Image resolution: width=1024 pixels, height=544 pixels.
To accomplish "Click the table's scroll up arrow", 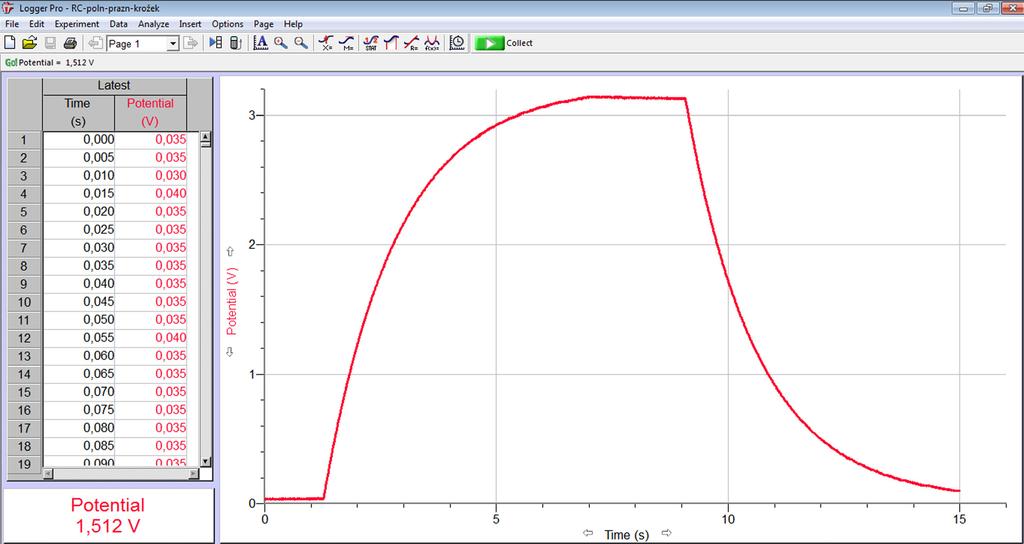I will 205,138.
